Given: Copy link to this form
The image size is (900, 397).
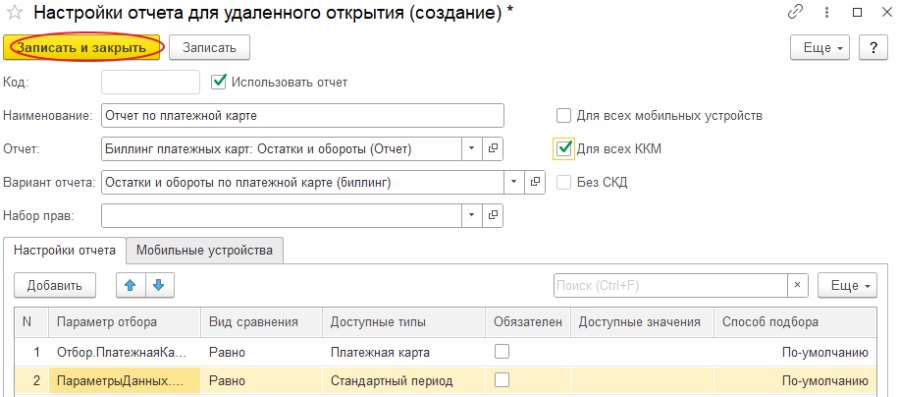Looking at the screenshot, I should tap(796, 13).
